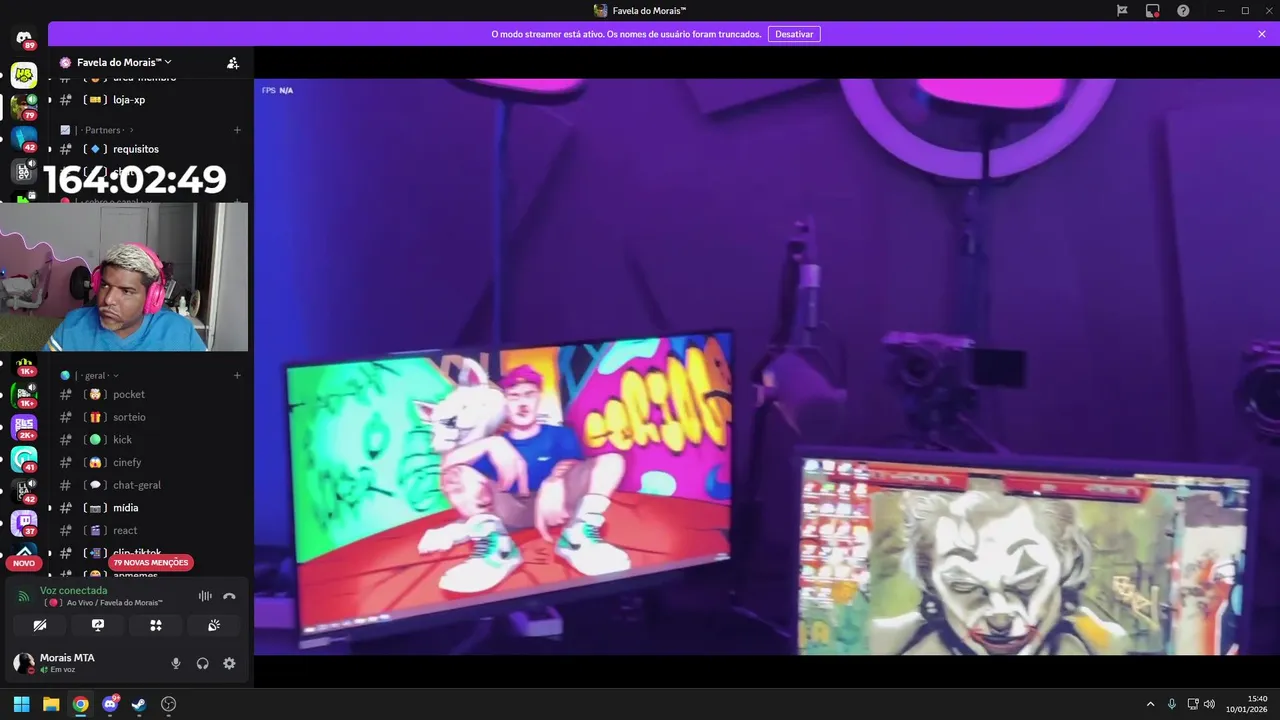This screenshot has height=720, width=1280.
Task: Click Desativar to turn off streamer mode
Action: [794, 34]
